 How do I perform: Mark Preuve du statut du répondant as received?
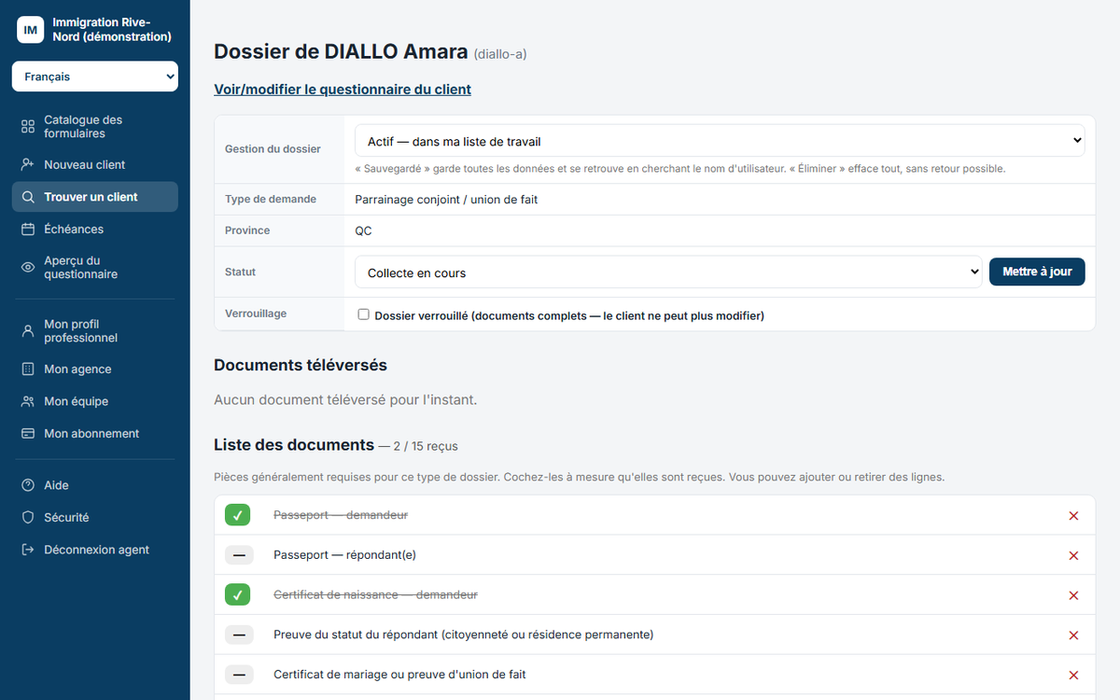click(x=239, y=635)
